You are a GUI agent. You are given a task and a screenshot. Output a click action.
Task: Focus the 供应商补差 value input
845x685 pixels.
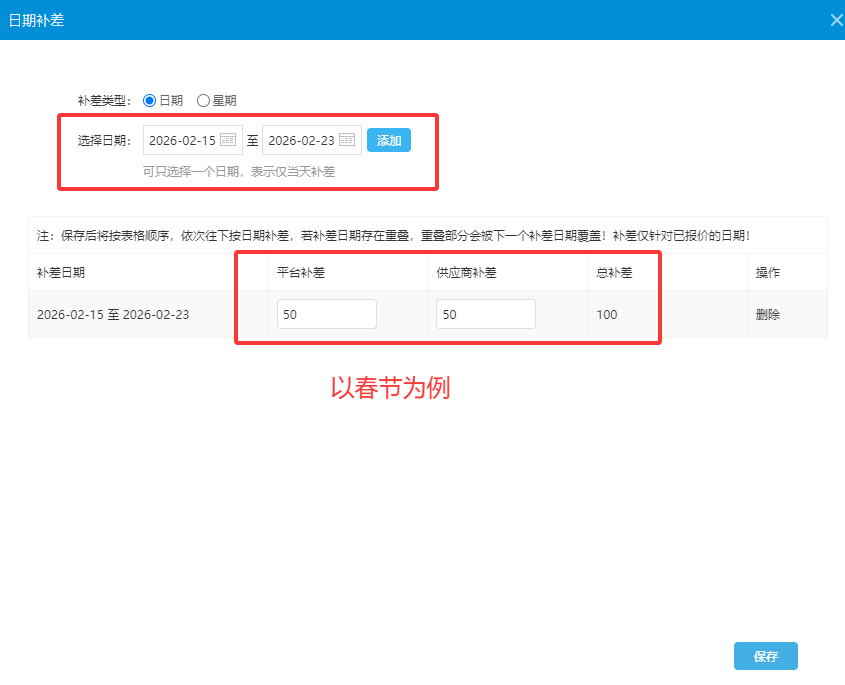485,314
